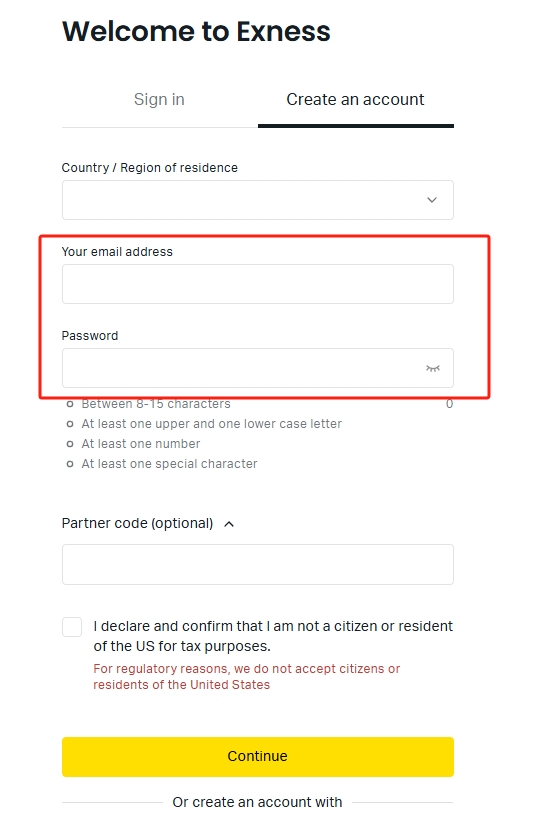Show the password with the eye icon
This screenshot has width=546, height=816.
433,368
